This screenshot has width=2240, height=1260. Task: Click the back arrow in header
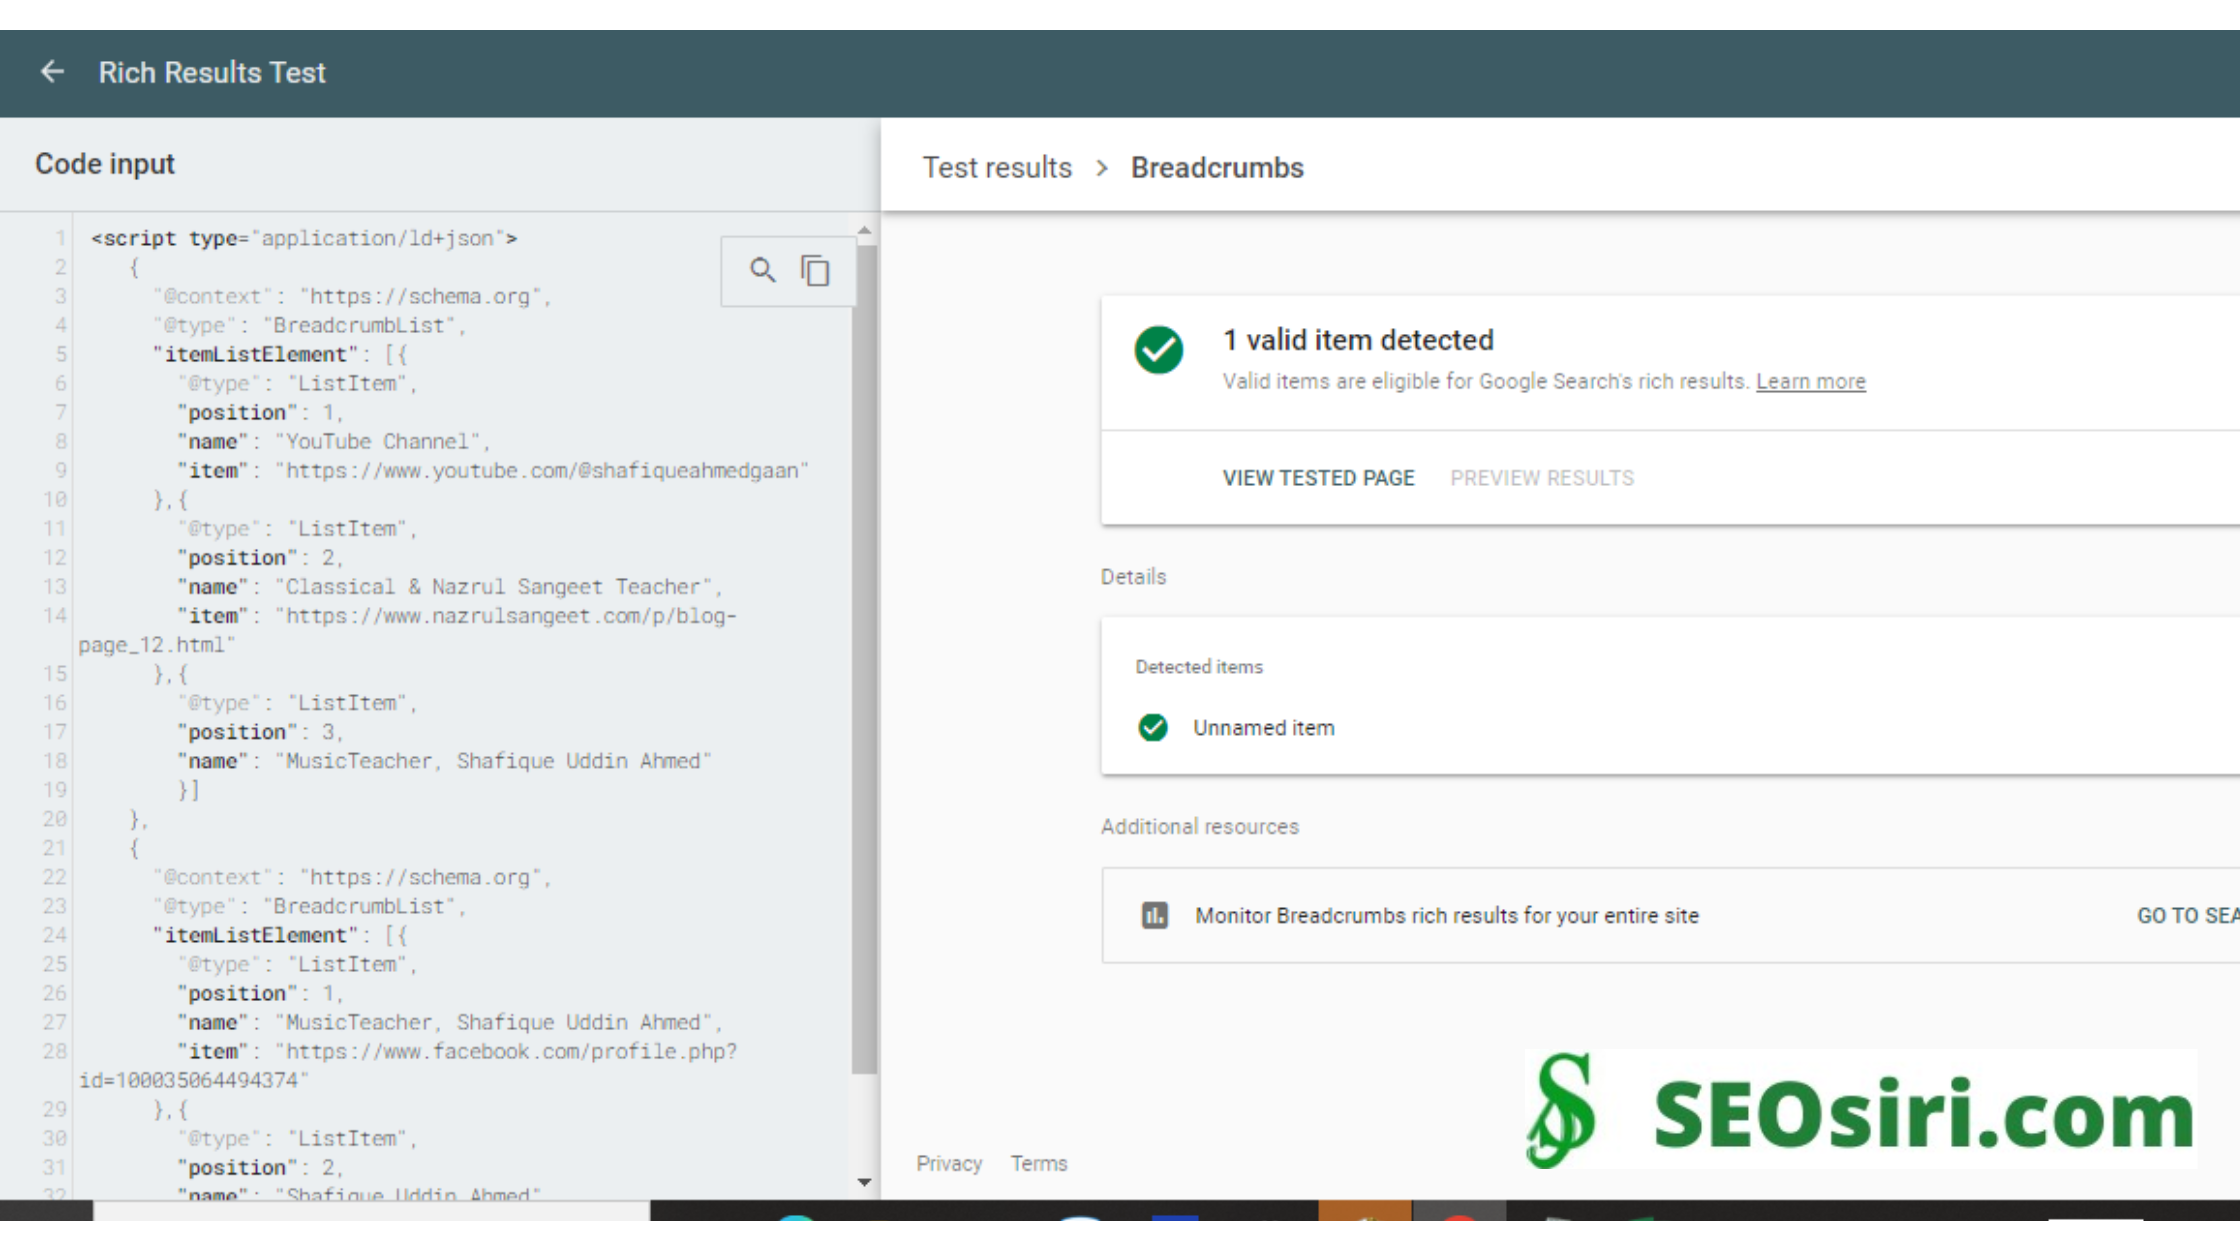click(52, 72)
